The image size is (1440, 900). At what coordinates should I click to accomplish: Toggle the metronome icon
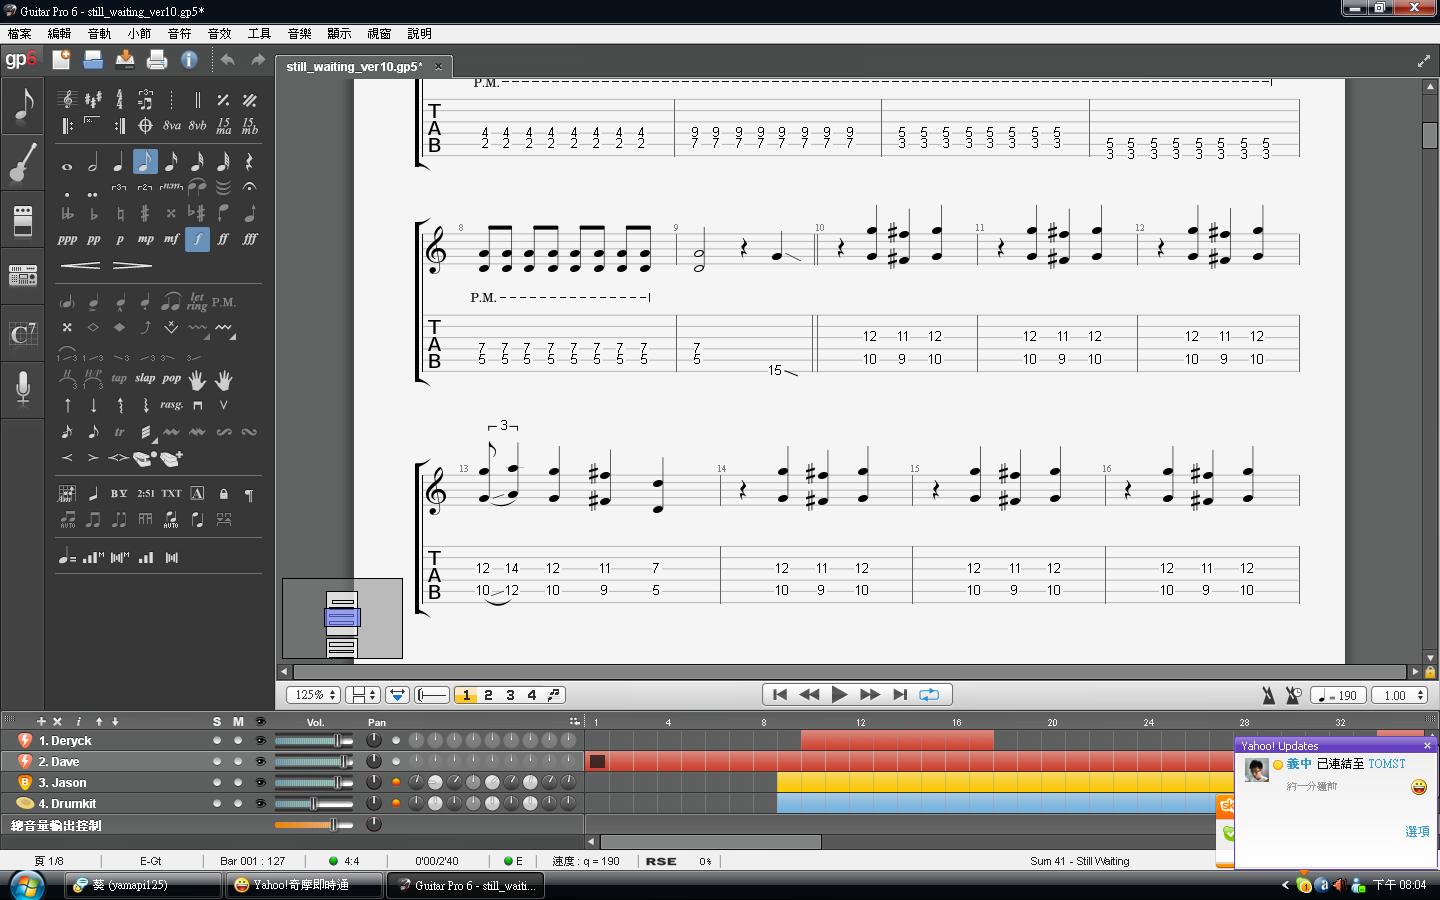1268,695
